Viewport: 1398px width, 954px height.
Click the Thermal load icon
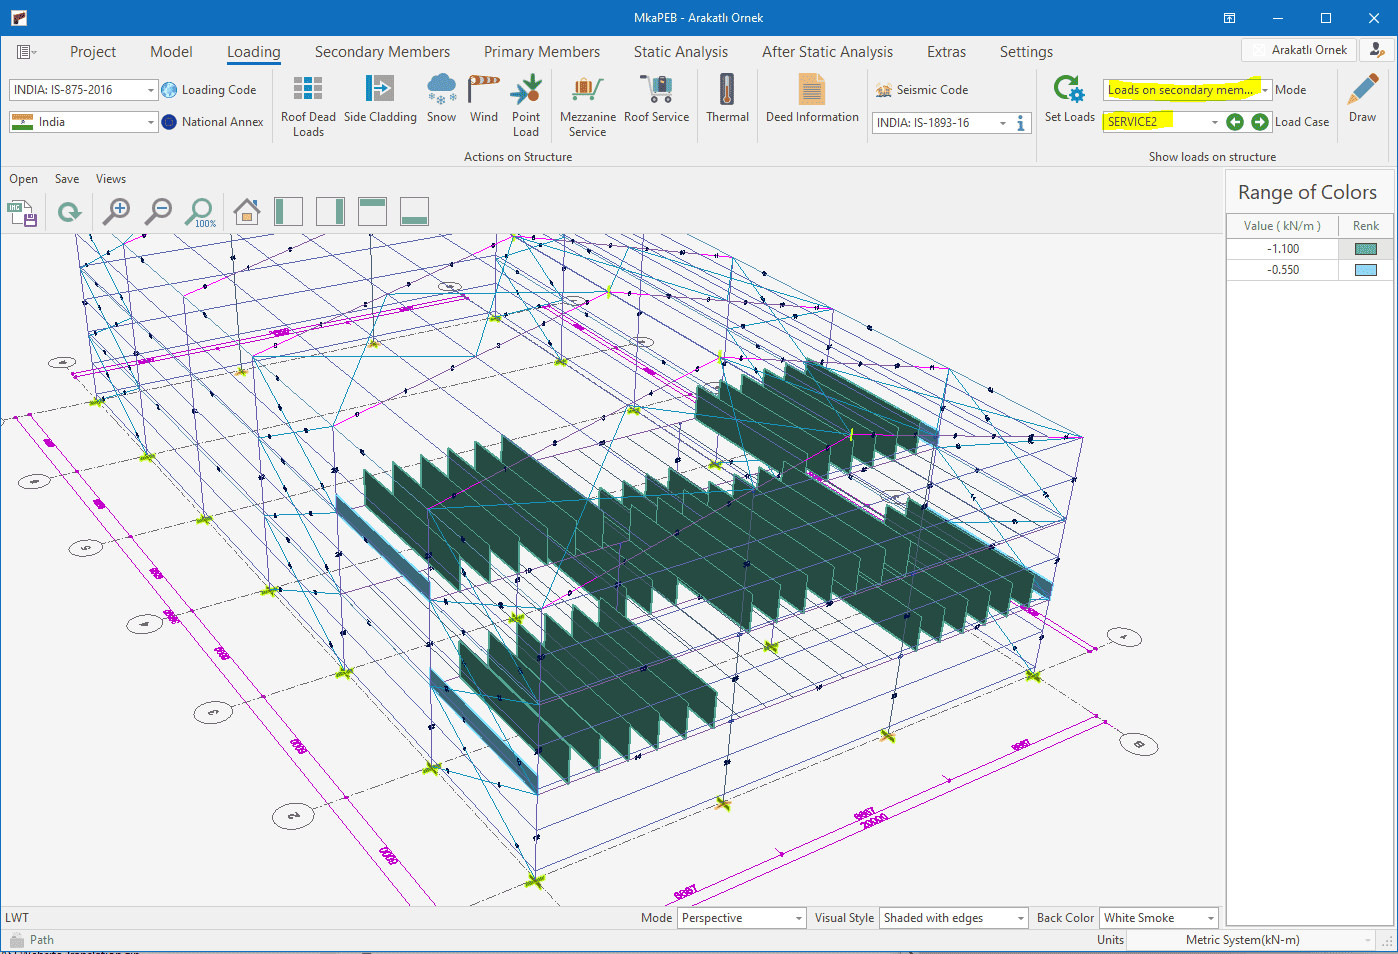(727, 91)
